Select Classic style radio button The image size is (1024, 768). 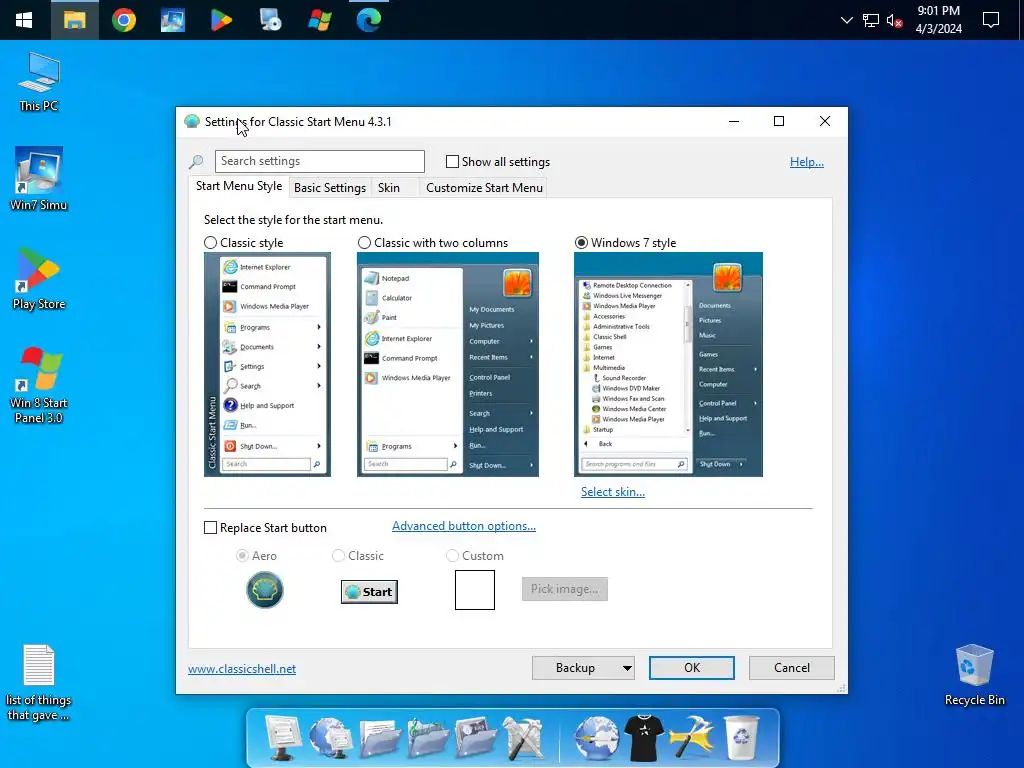pos(210,243)
